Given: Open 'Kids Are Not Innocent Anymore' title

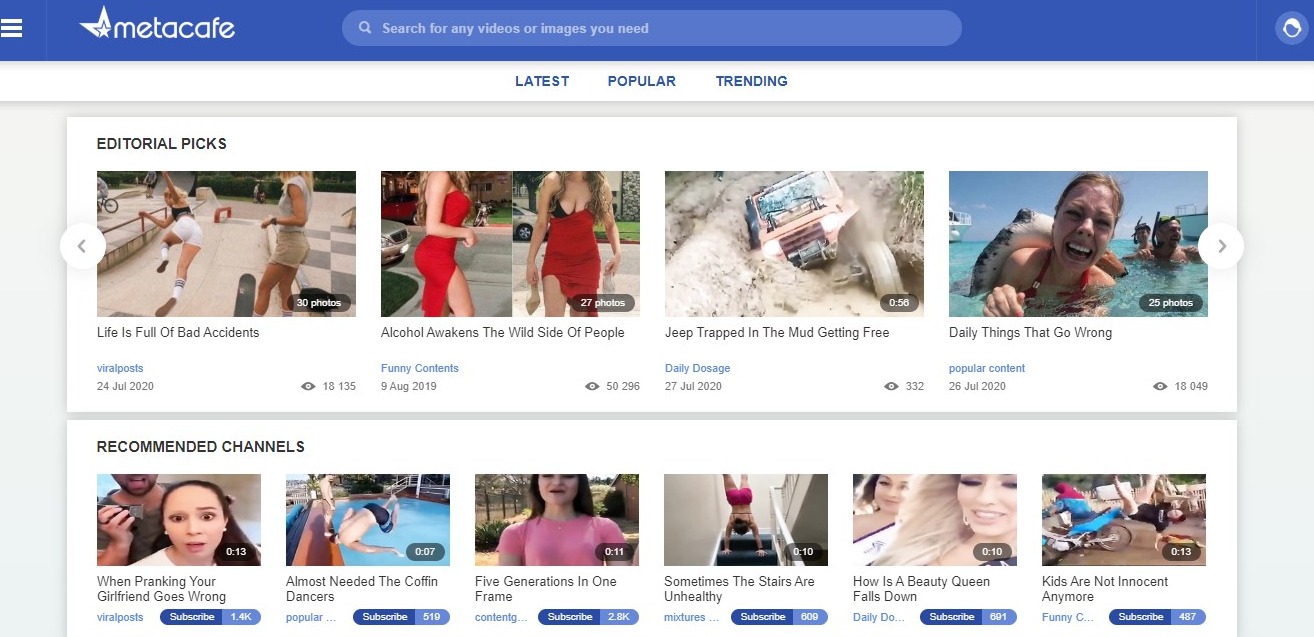Looking at the screenshot, I should (x=1104, y=588).
